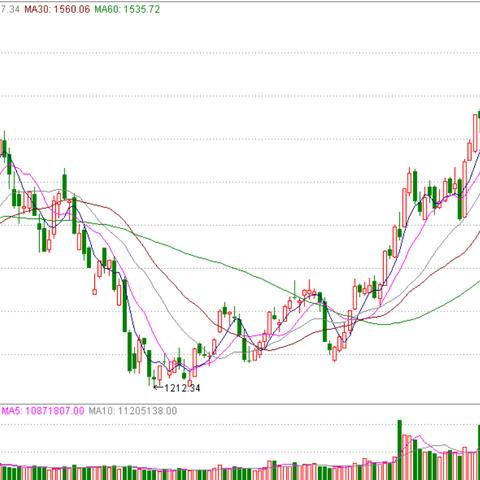Click the partial 7.34 value at top-left

click(10, 9)
